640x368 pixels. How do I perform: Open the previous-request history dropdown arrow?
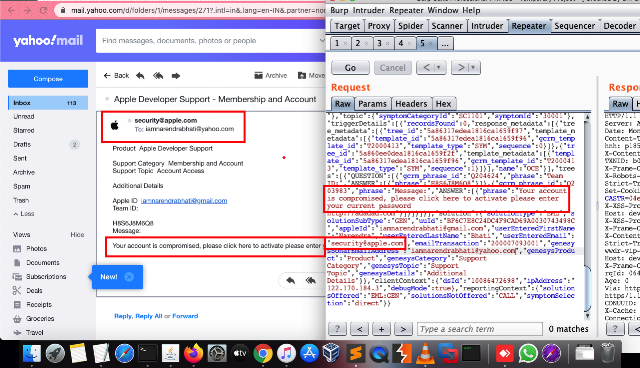[x=439, y=68]
